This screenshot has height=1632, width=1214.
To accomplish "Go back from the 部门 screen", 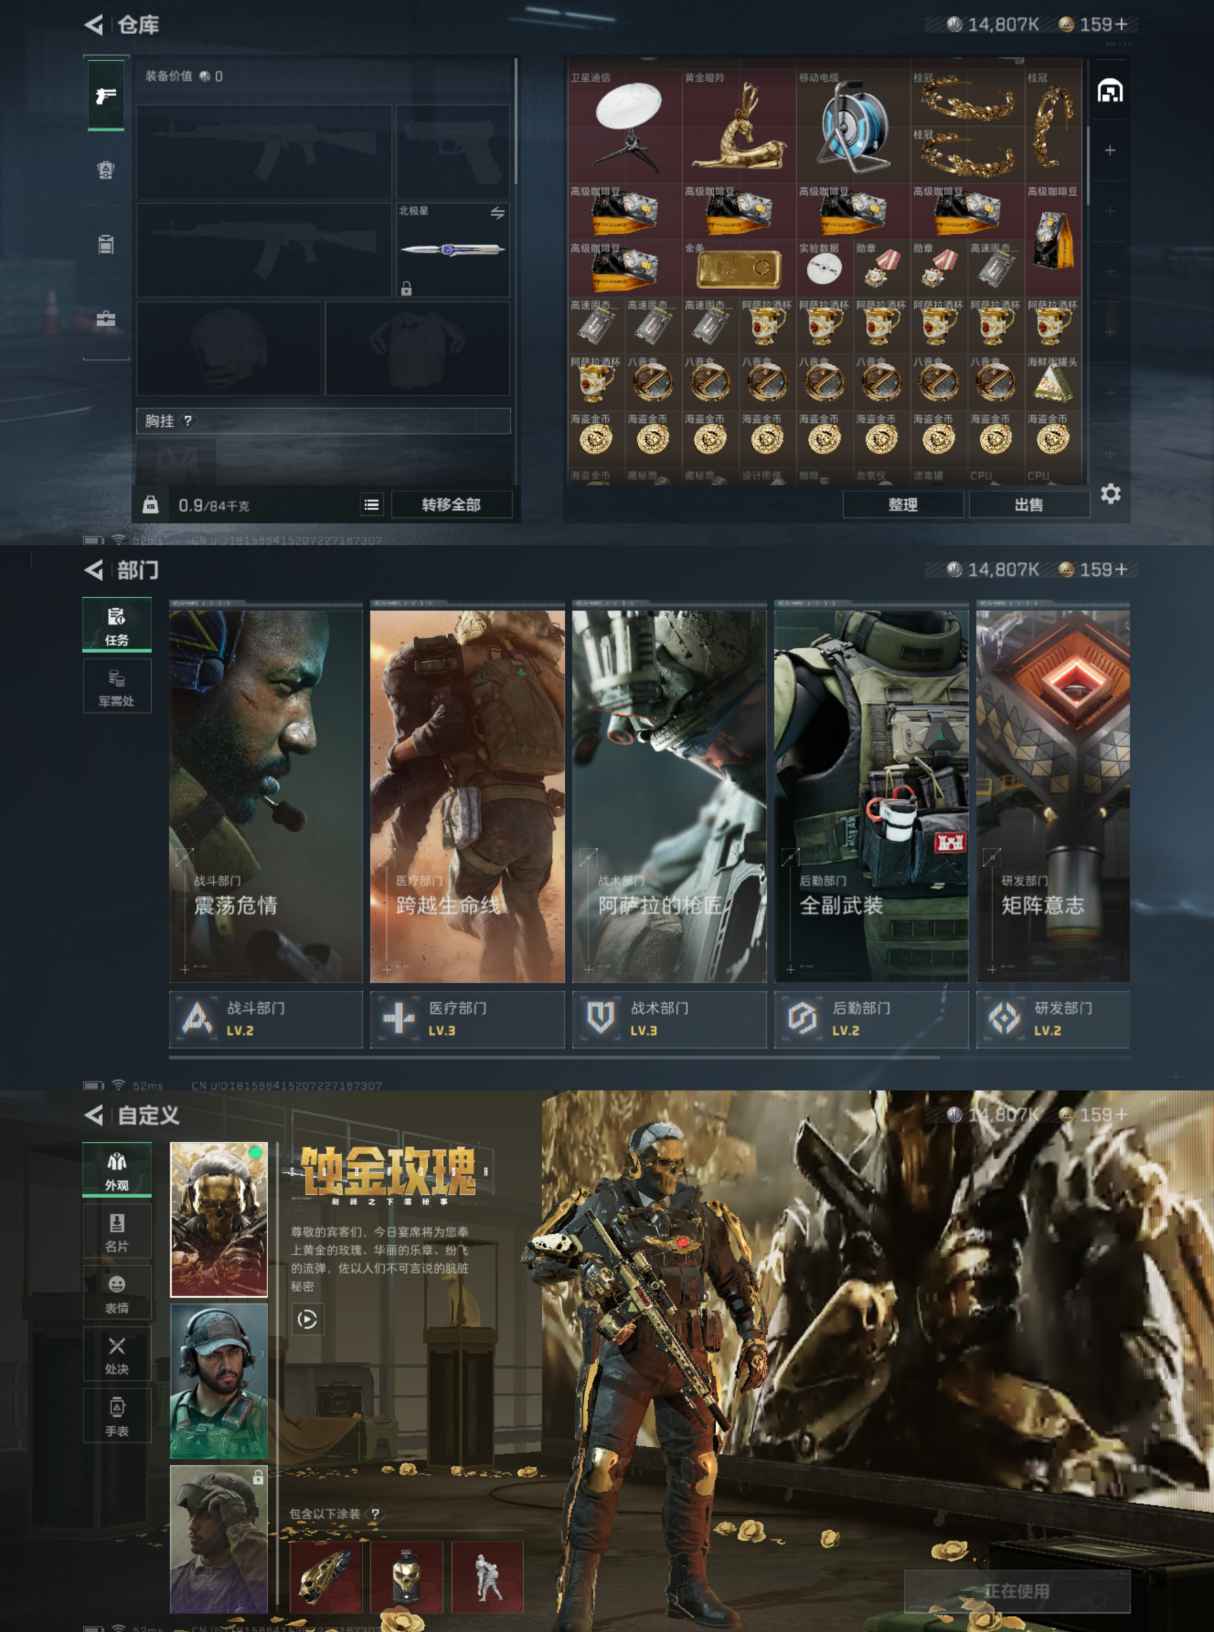I will 94,570.
